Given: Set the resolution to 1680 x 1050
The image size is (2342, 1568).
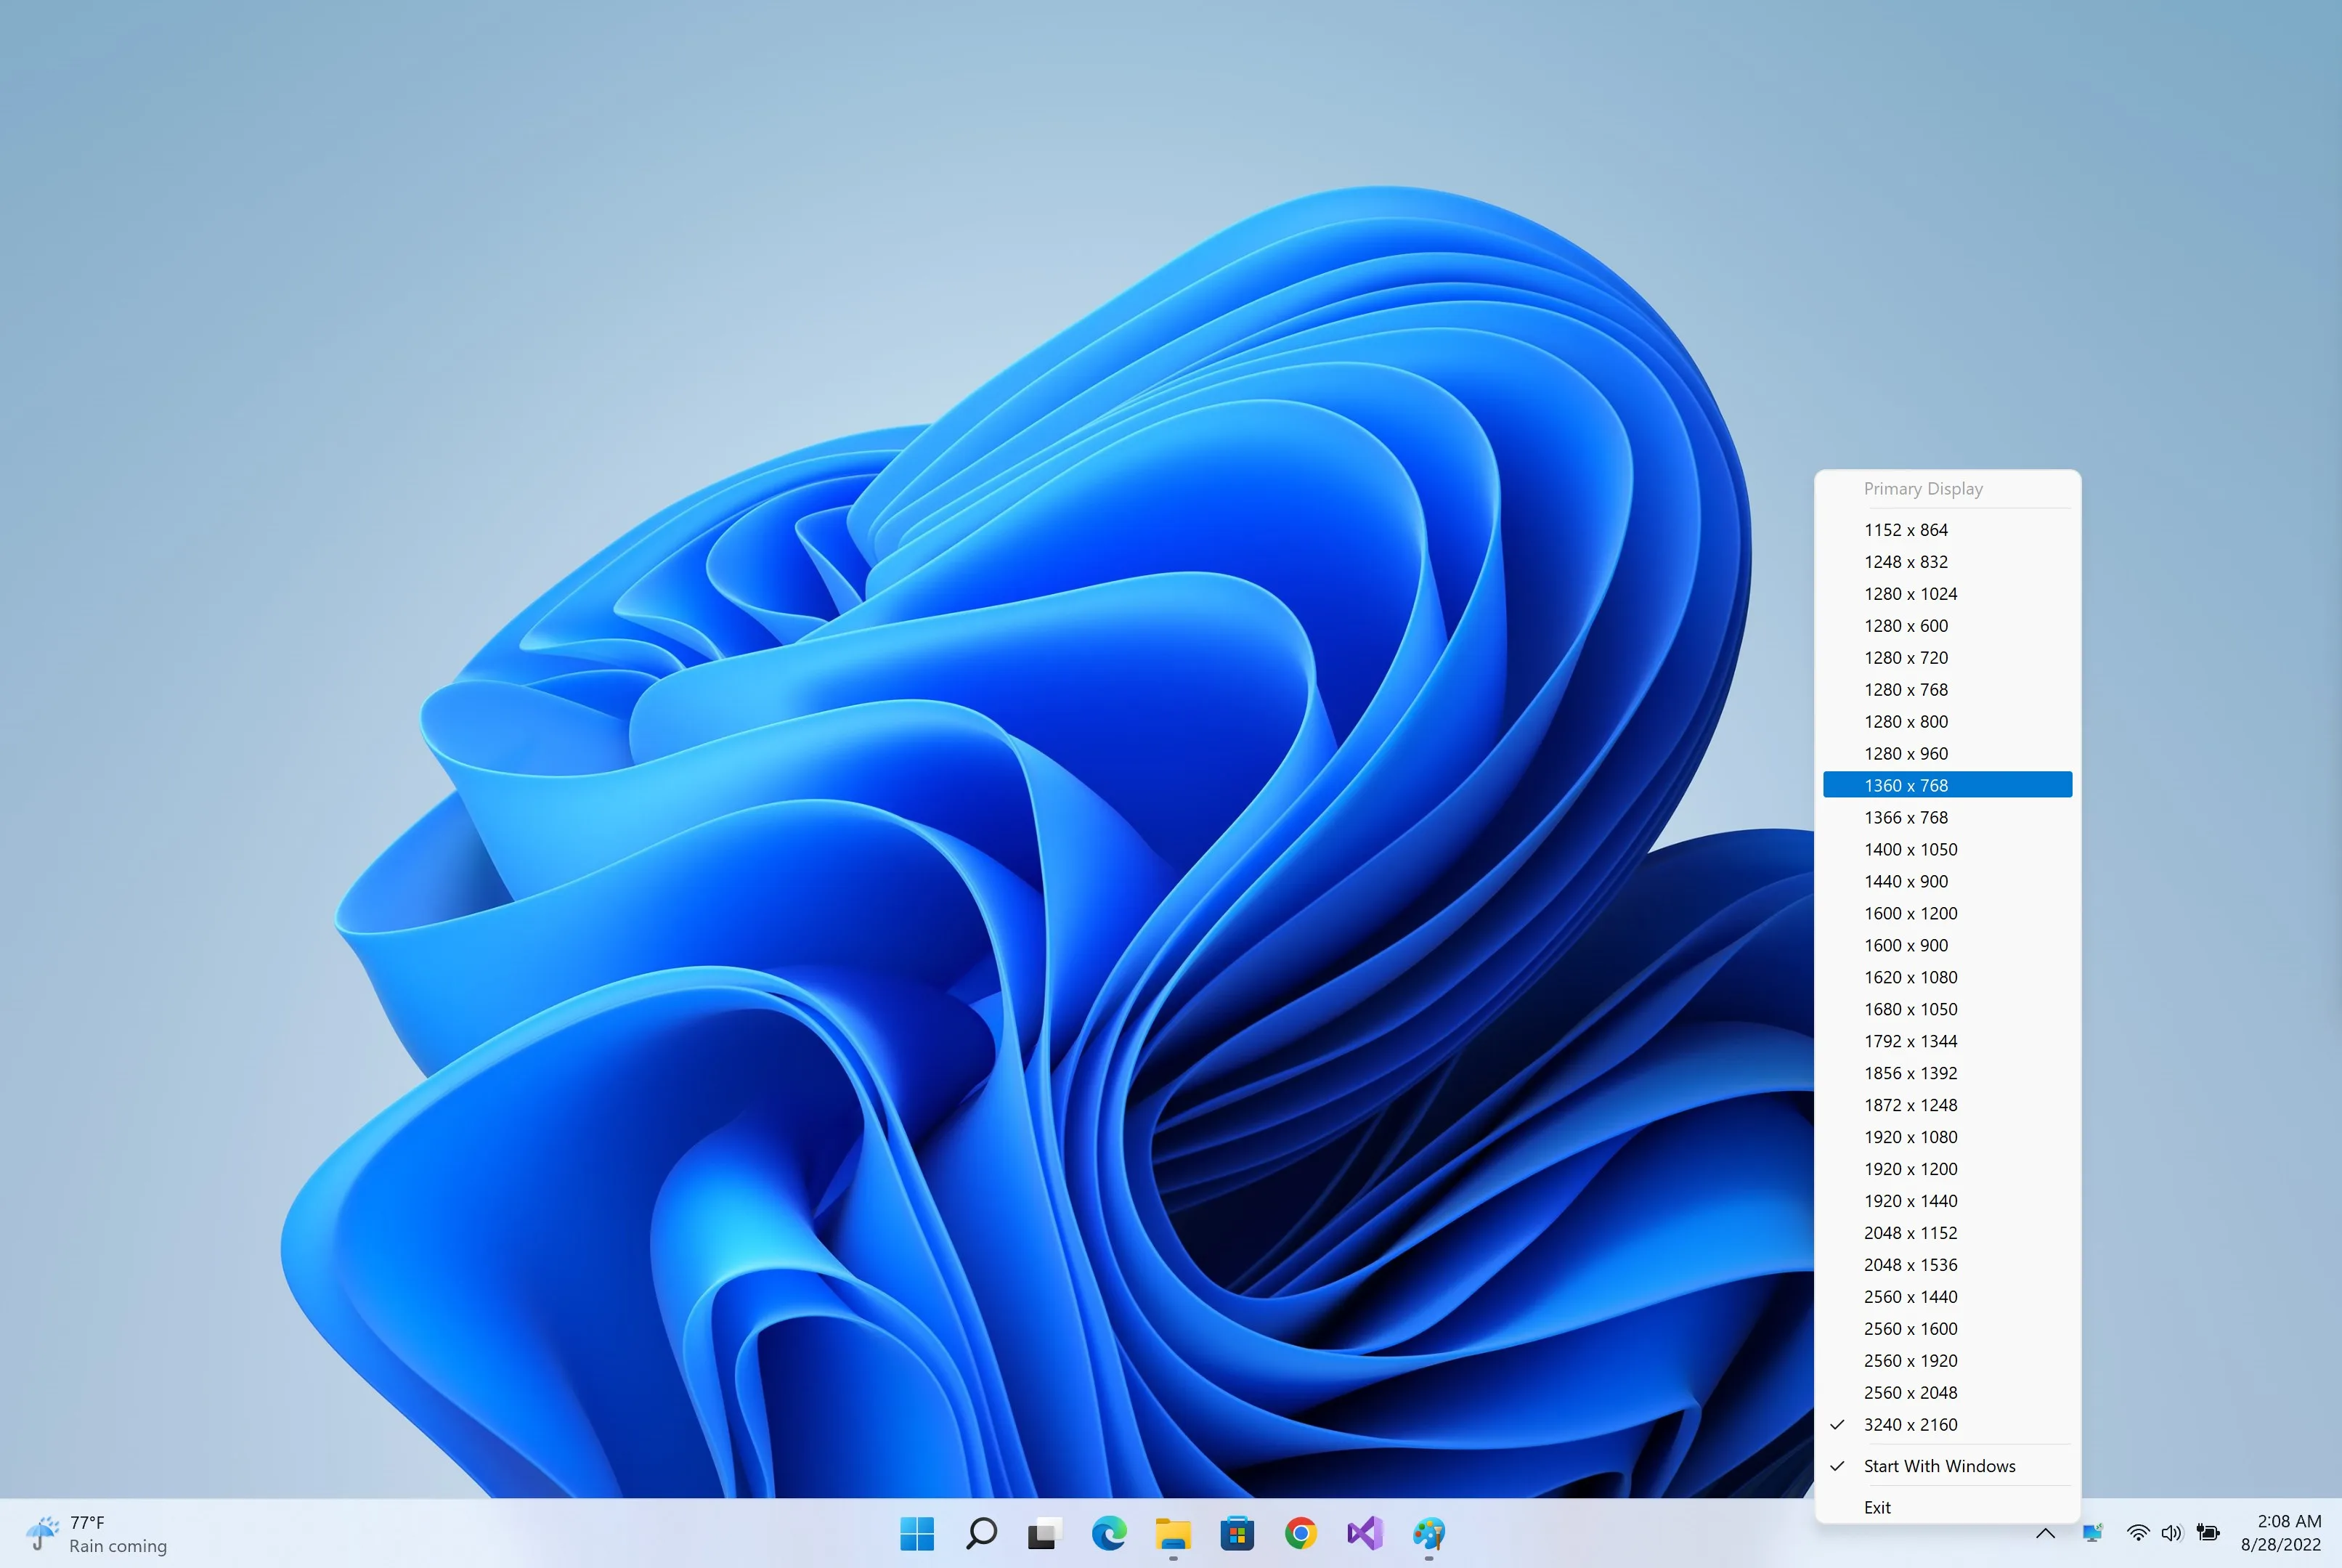Looking at the screenshot, I should (x=1948, y=1010).
